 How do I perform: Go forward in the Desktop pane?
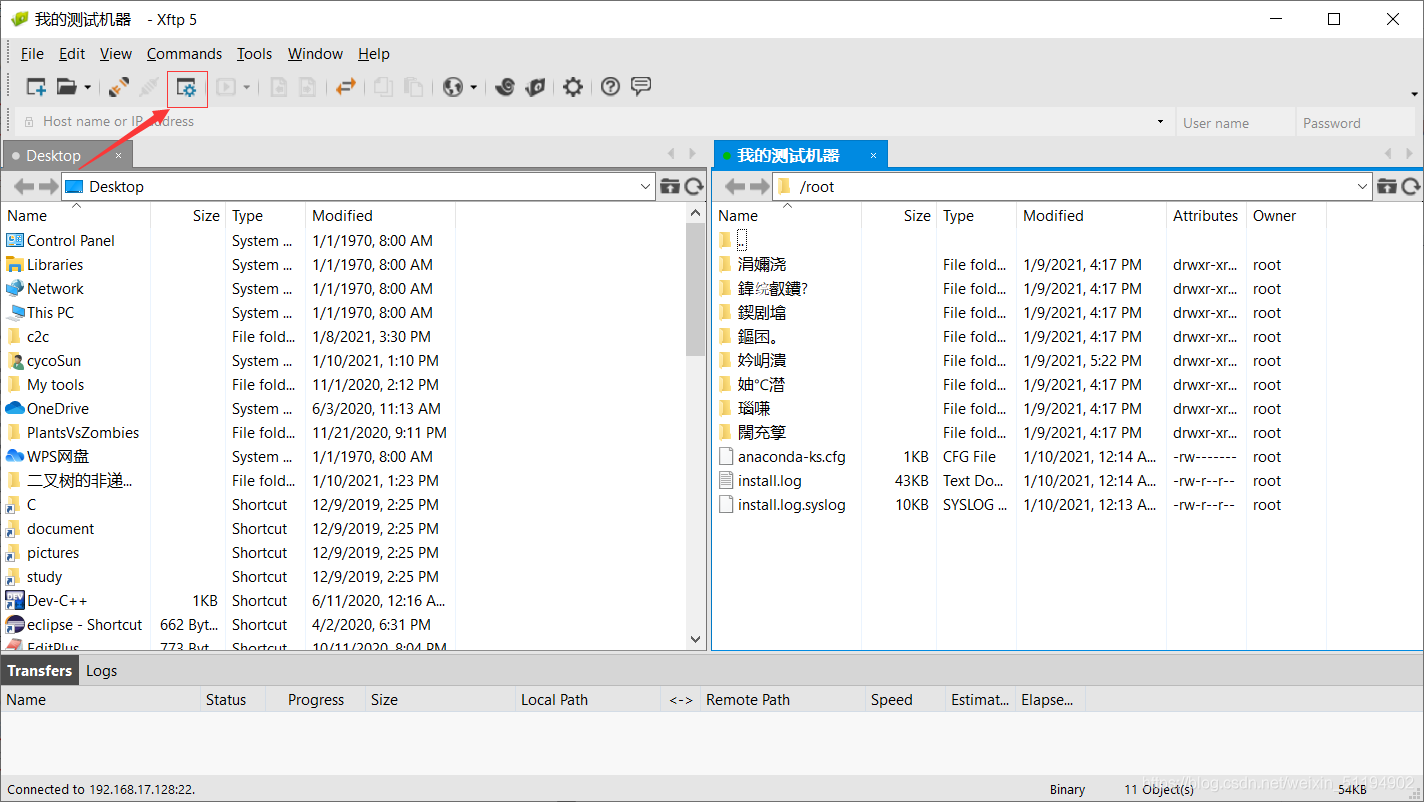tap(48, 186)
